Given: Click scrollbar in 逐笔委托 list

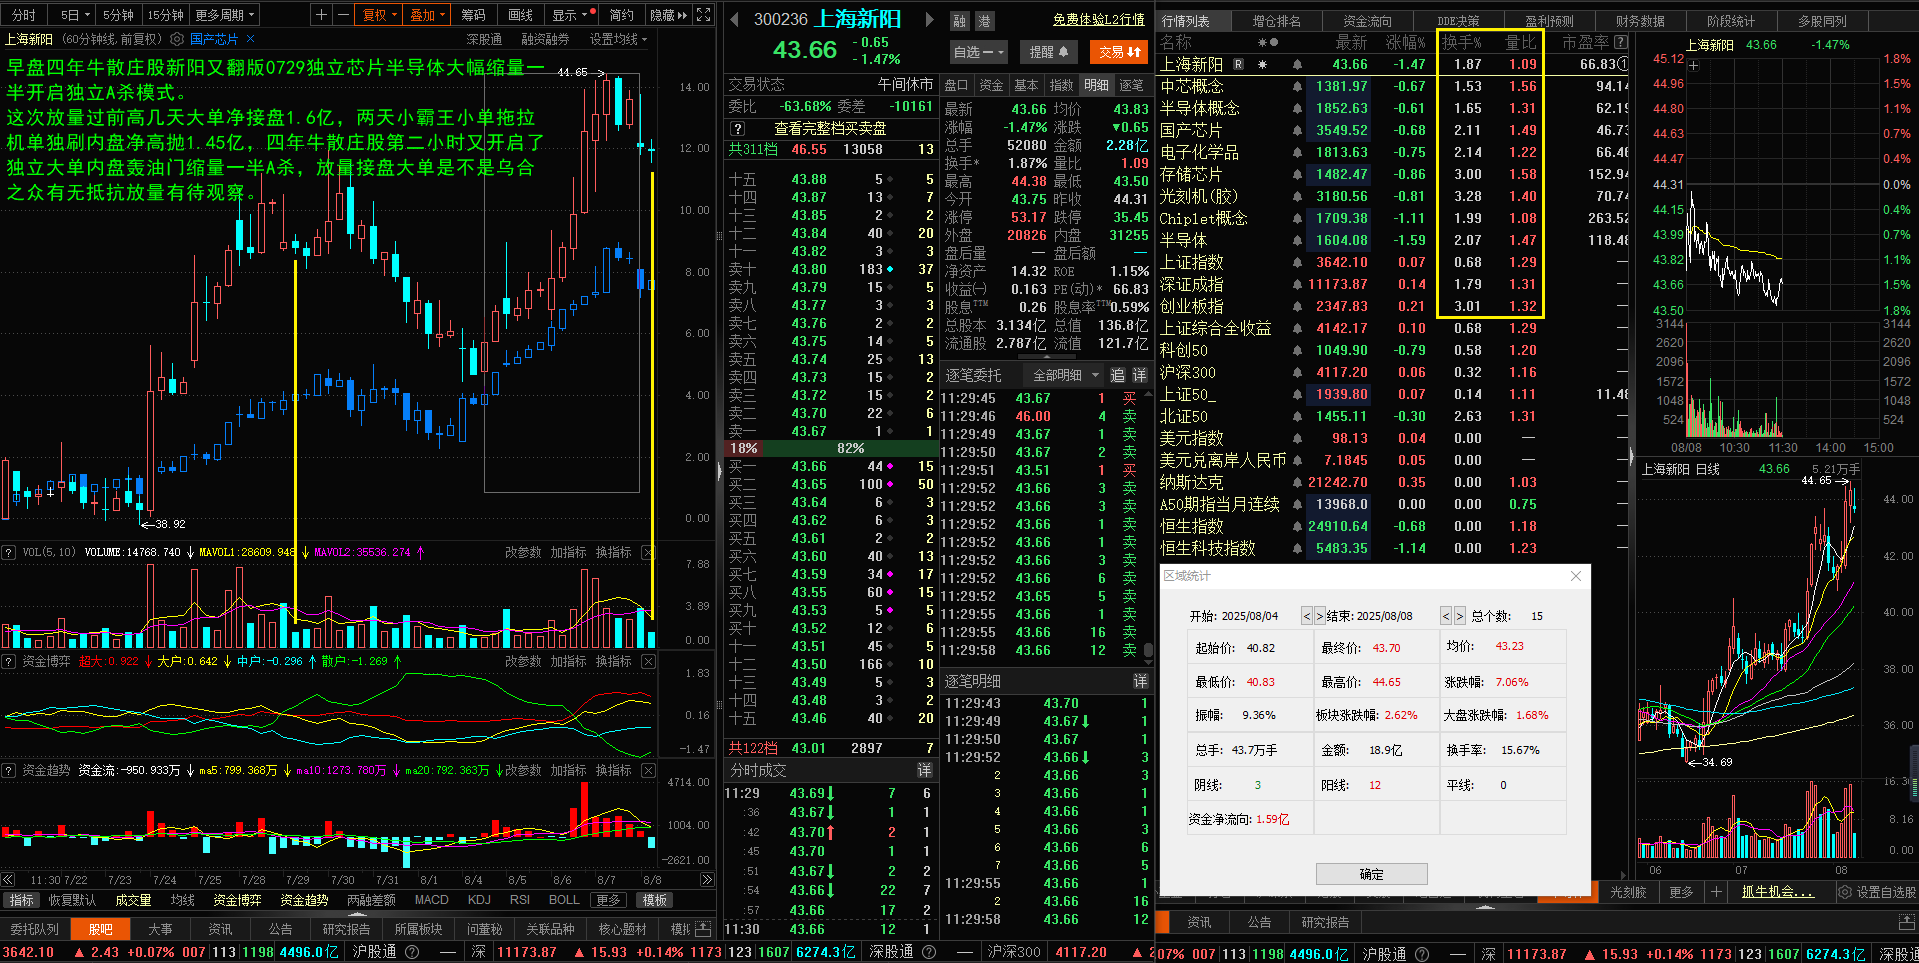Looking at the screenshot, I should coord(1149,649).
